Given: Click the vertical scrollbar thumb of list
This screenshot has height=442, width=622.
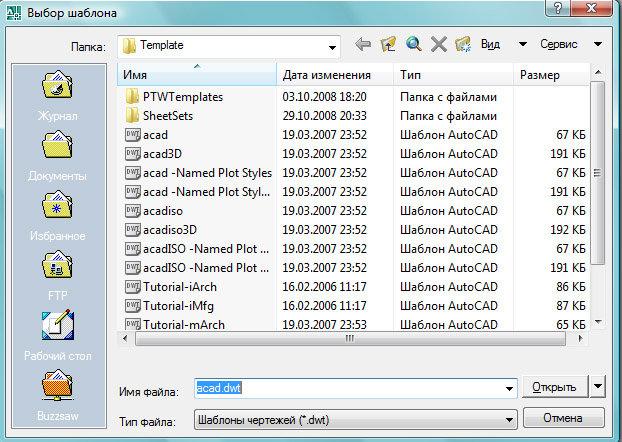Looking at the screenshot, I should [x=597, y=173].
